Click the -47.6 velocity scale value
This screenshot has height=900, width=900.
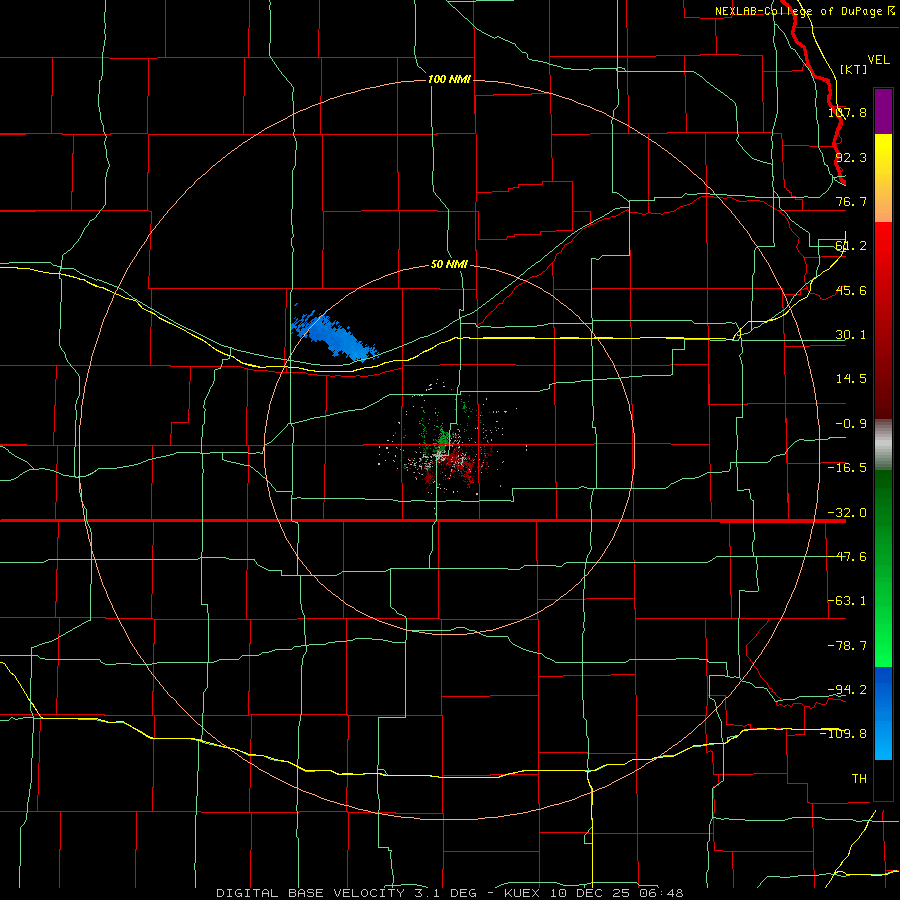(x=847, y=557)
